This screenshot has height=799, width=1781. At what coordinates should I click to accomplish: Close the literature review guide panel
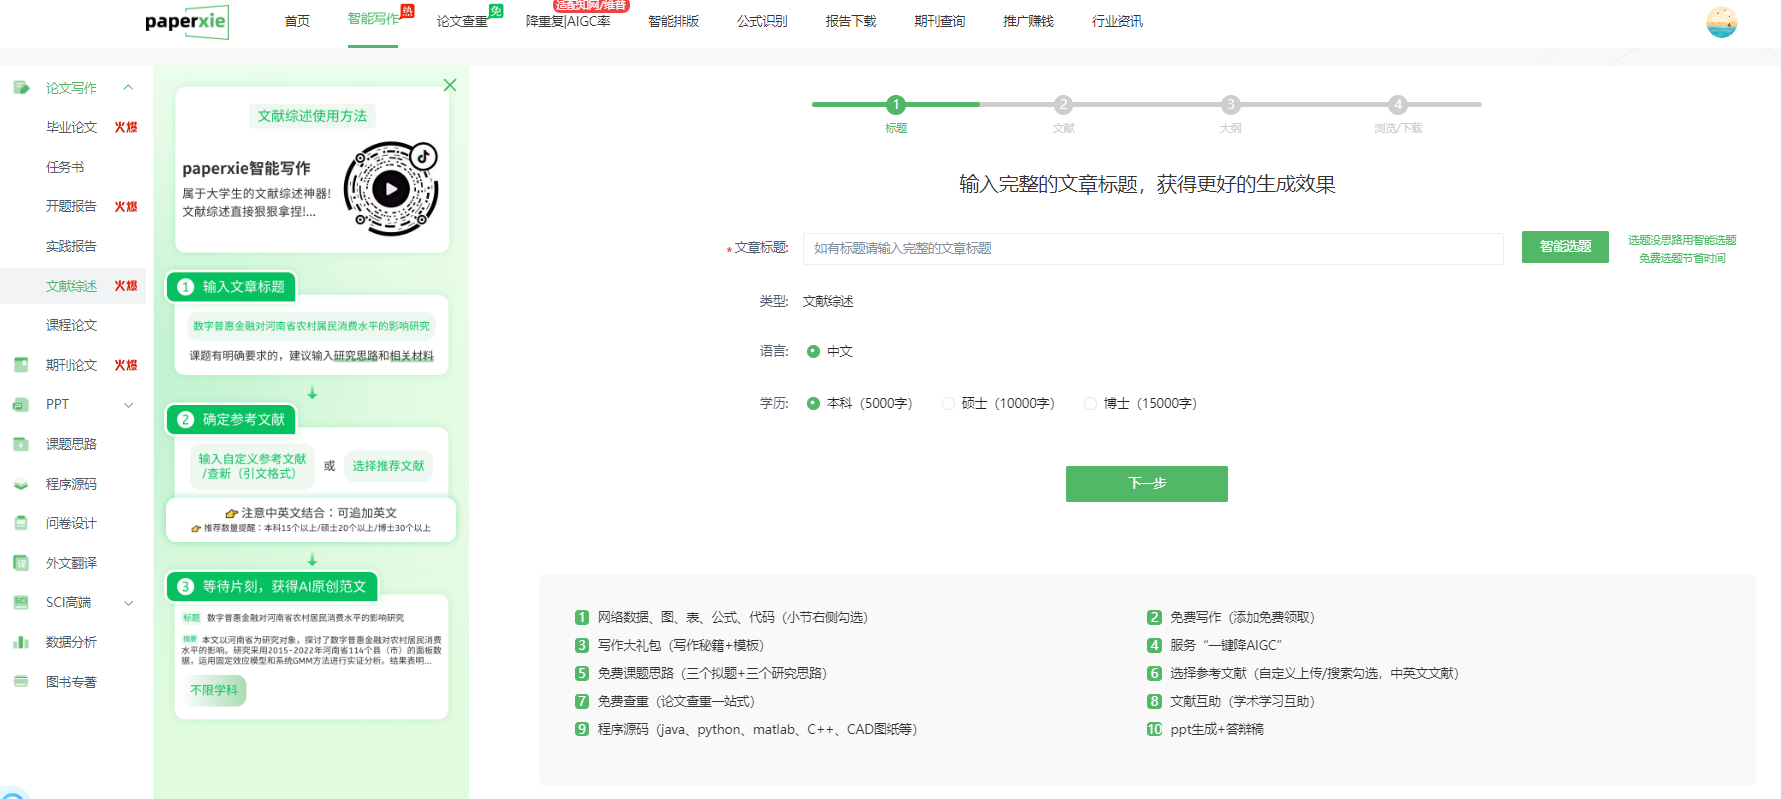(x=450, y=85)
